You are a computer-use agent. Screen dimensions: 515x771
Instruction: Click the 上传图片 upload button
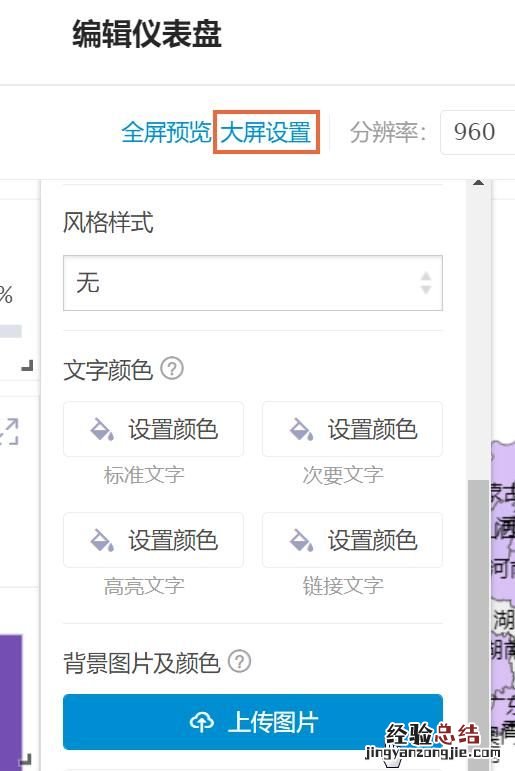(x=253, y=722)
